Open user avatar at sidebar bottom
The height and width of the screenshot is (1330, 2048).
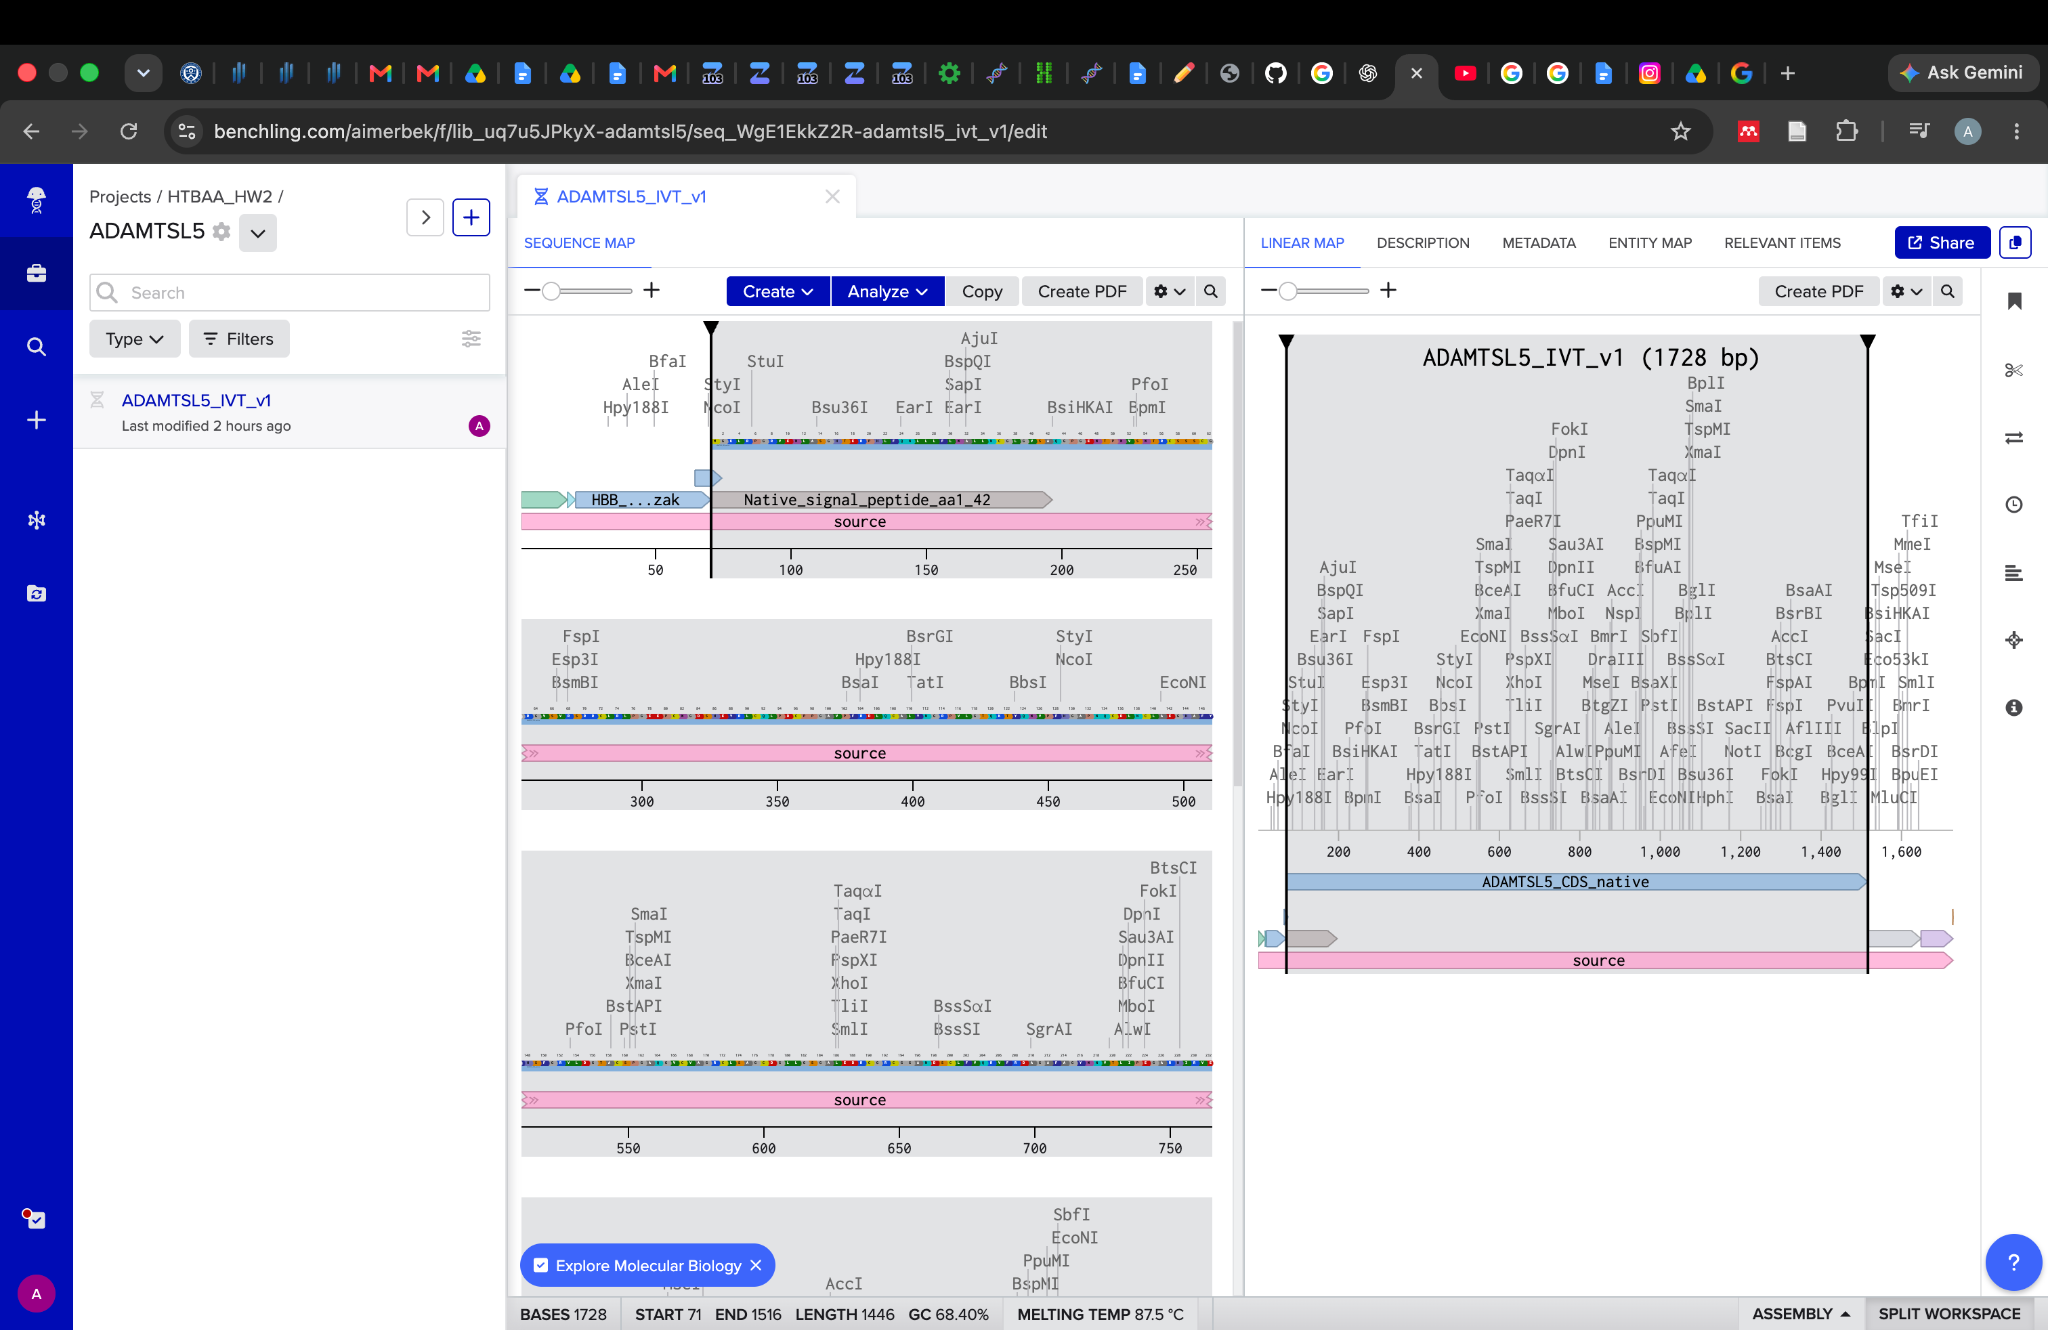pos(36,1294)
